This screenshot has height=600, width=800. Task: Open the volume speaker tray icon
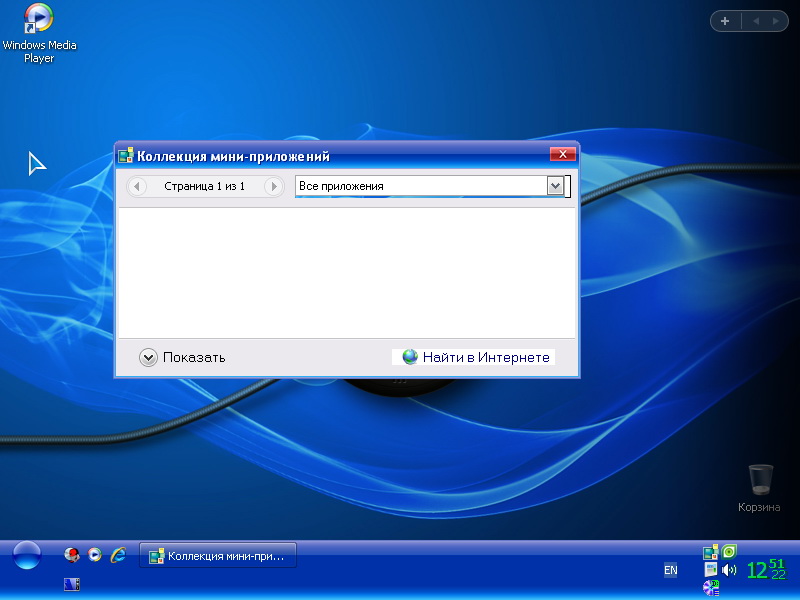tap(729, 570)
